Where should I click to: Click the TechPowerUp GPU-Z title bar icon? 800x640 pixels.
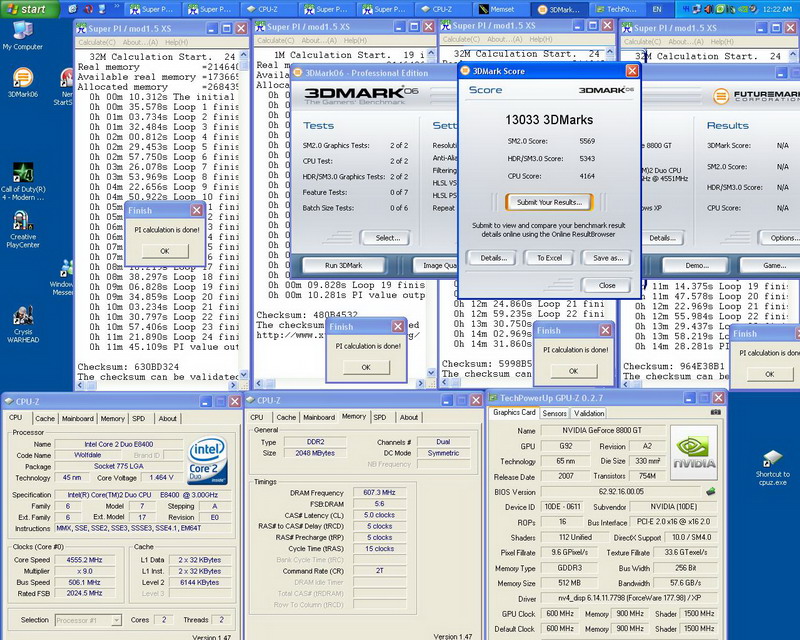(493, 398)
